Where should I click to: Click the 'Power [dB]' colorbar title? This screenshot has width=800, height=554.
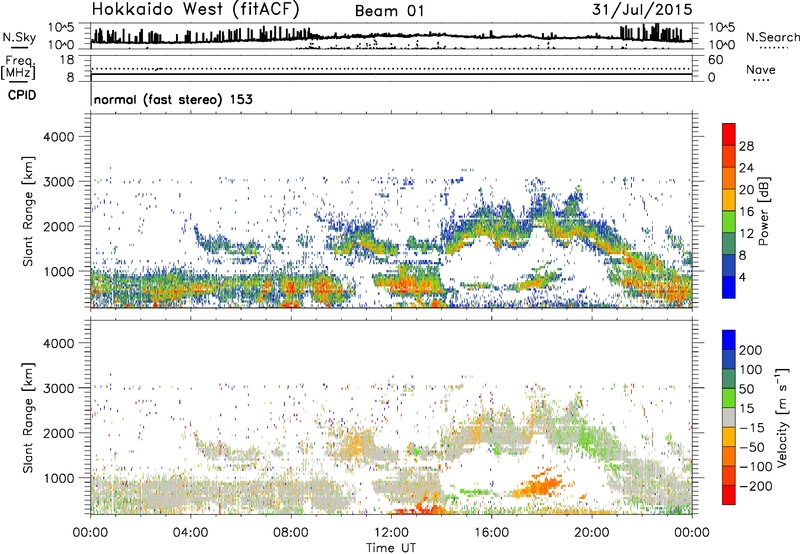pos(763,211)
